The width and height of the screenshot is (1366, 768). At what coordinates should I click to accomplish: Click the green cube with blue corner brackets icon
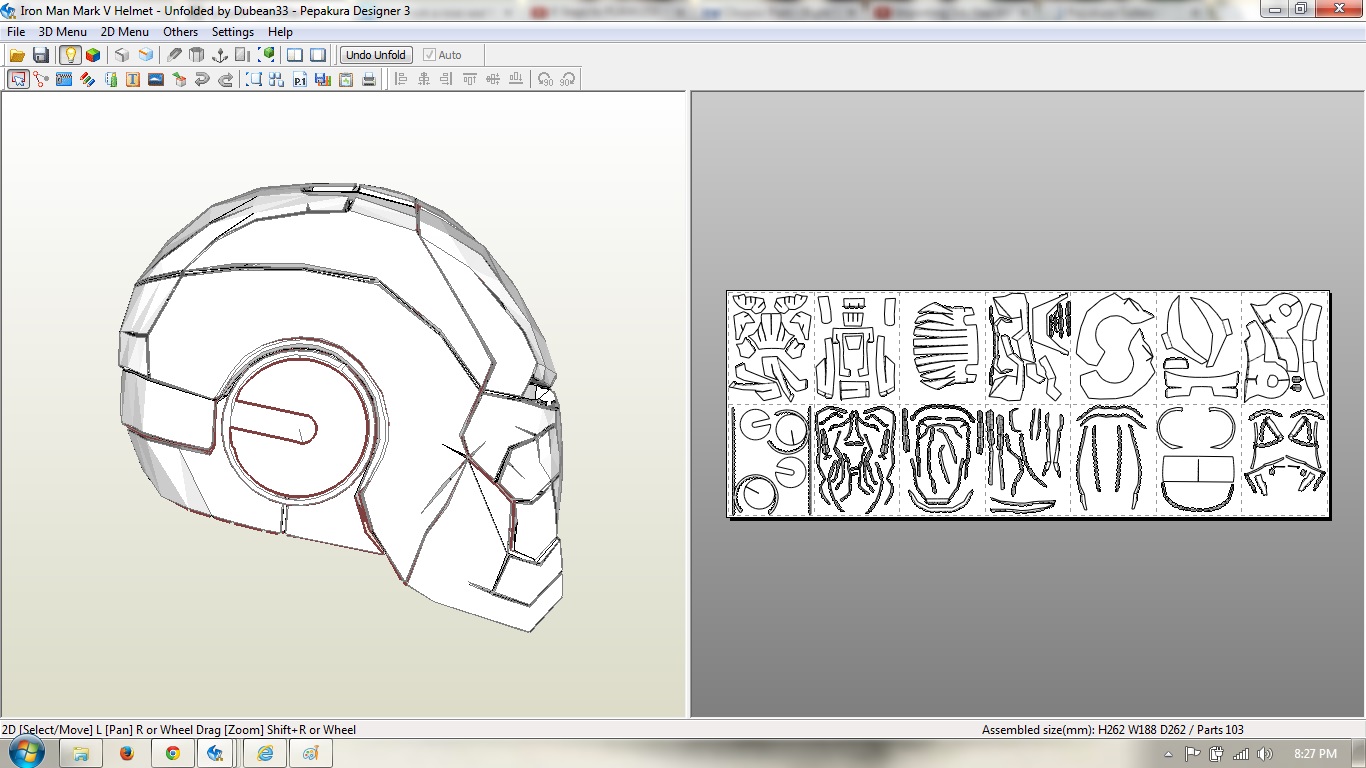[x=267, y=55]
